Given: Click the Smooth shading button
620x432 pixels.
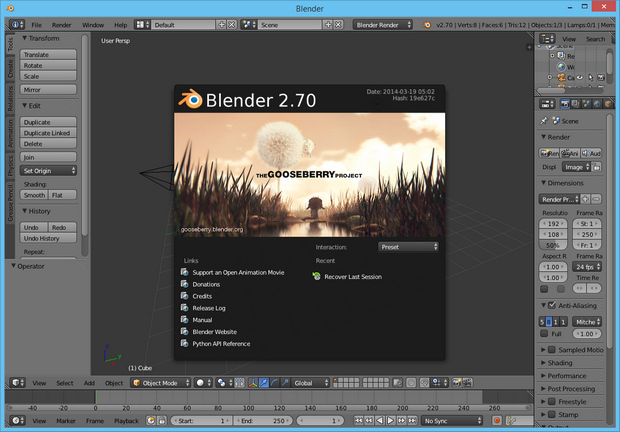Looking at the screenshot, I should pyautogui.click(x=34, y=195).
